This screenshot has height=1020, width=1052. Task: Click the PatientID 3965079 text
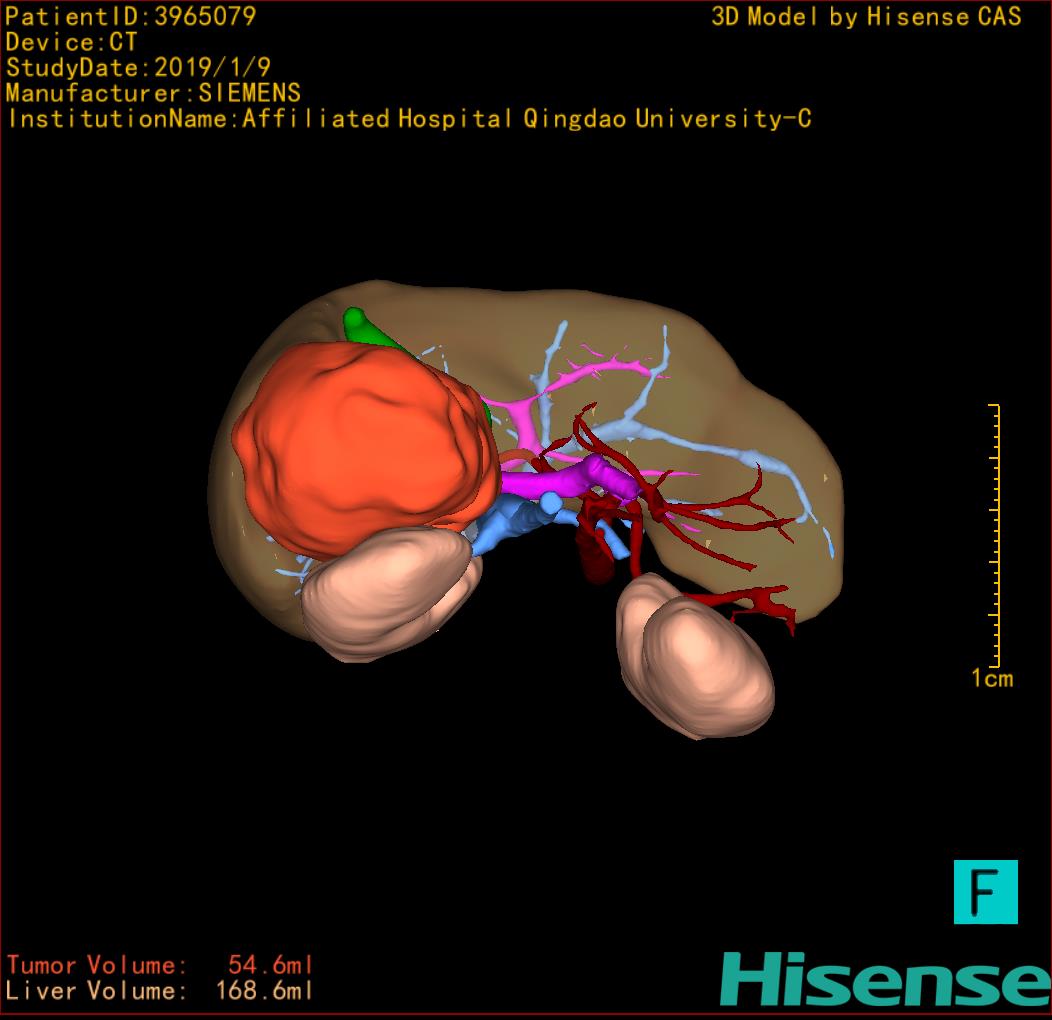pyautogui.click(x=130, y=16)
